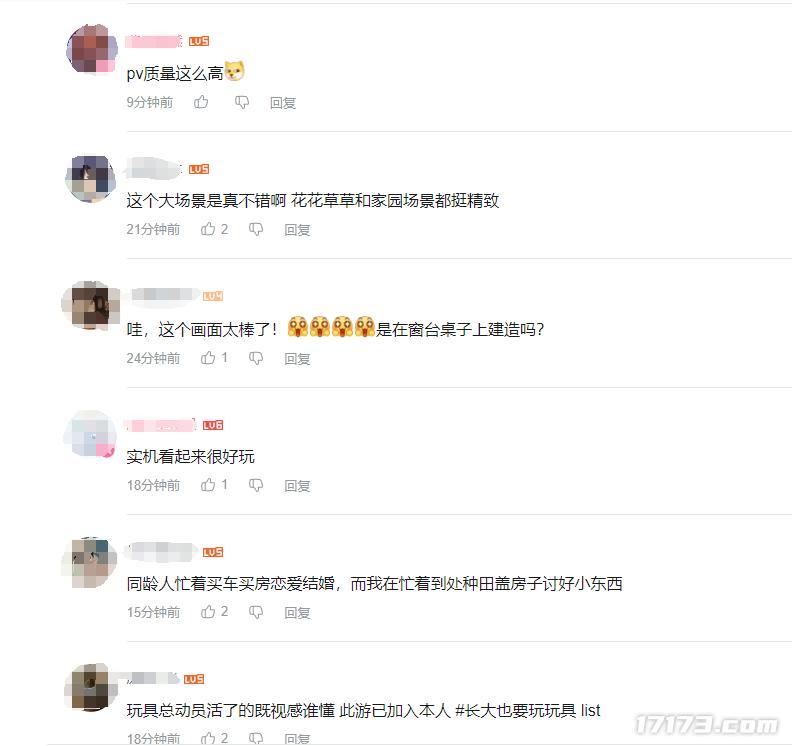Open avatar of '玩具总动员' commenter
This screenshot has width=792, height=746.
[x=89, y=687]
